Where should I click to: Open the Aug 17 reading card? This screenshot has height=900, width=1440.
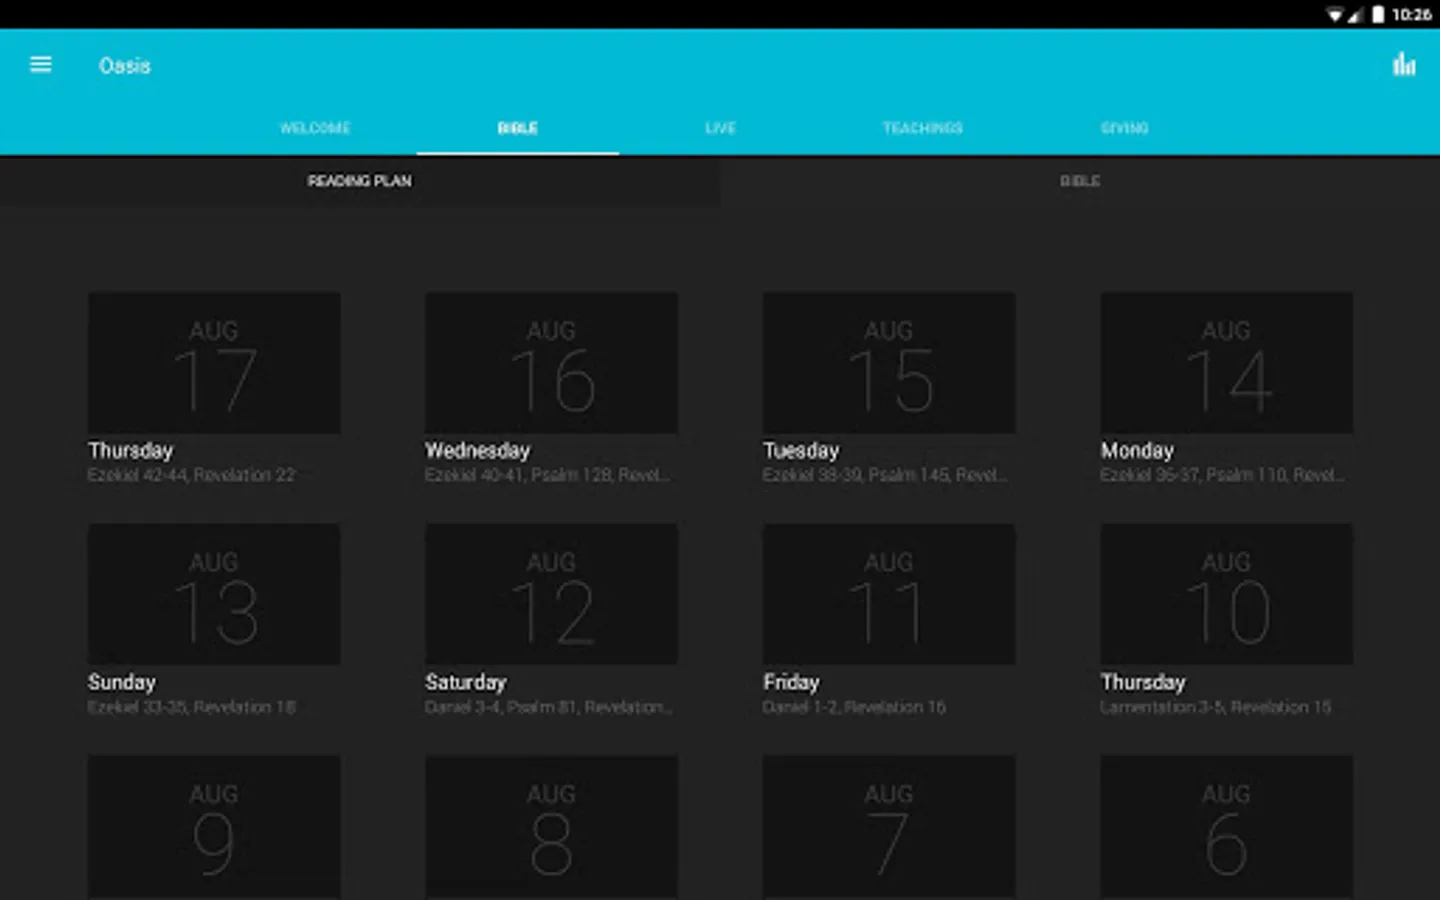(214, 363)
